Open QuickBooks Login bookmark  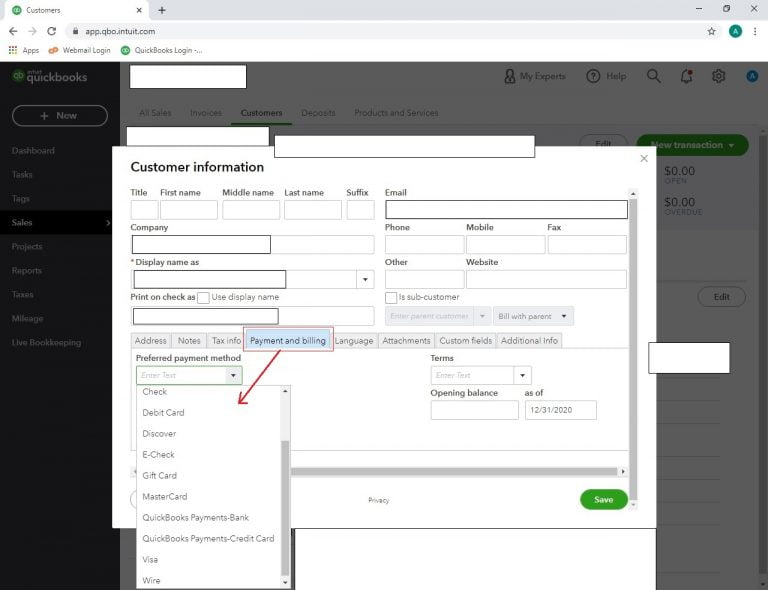[x=161, y=50]
